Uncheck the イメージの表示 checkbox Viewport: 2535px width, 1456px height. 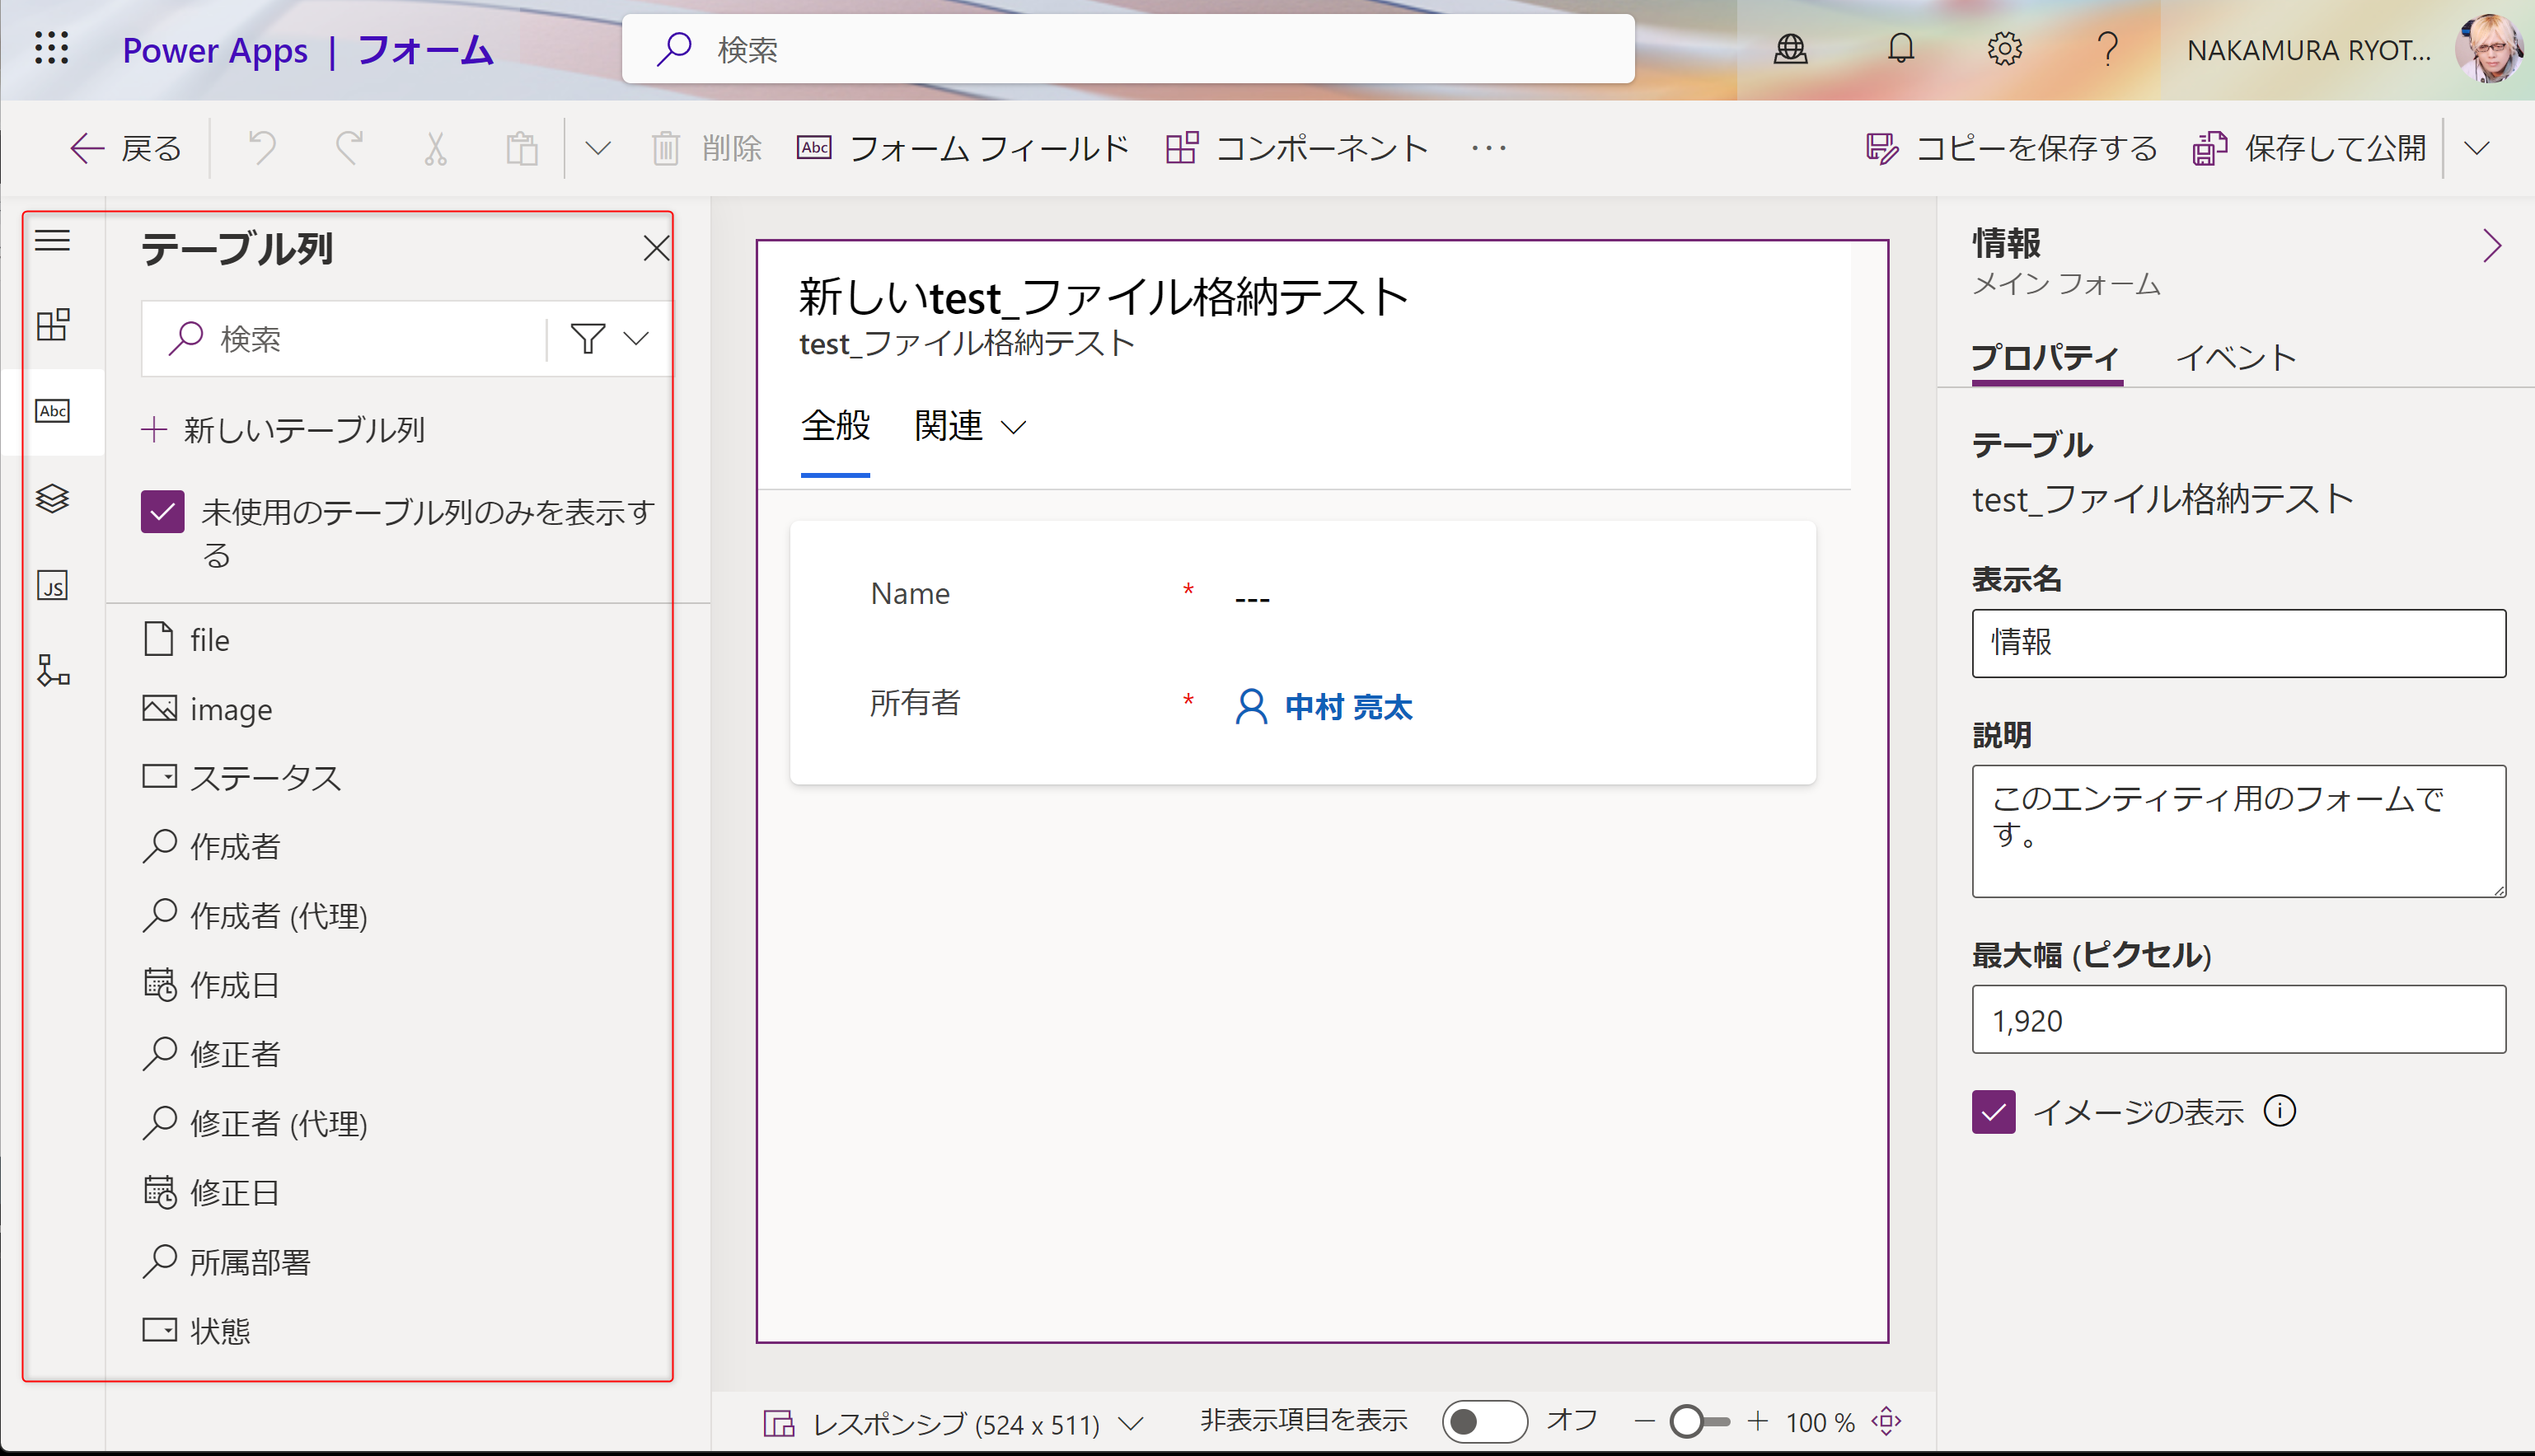(x=1993, y=1112)
